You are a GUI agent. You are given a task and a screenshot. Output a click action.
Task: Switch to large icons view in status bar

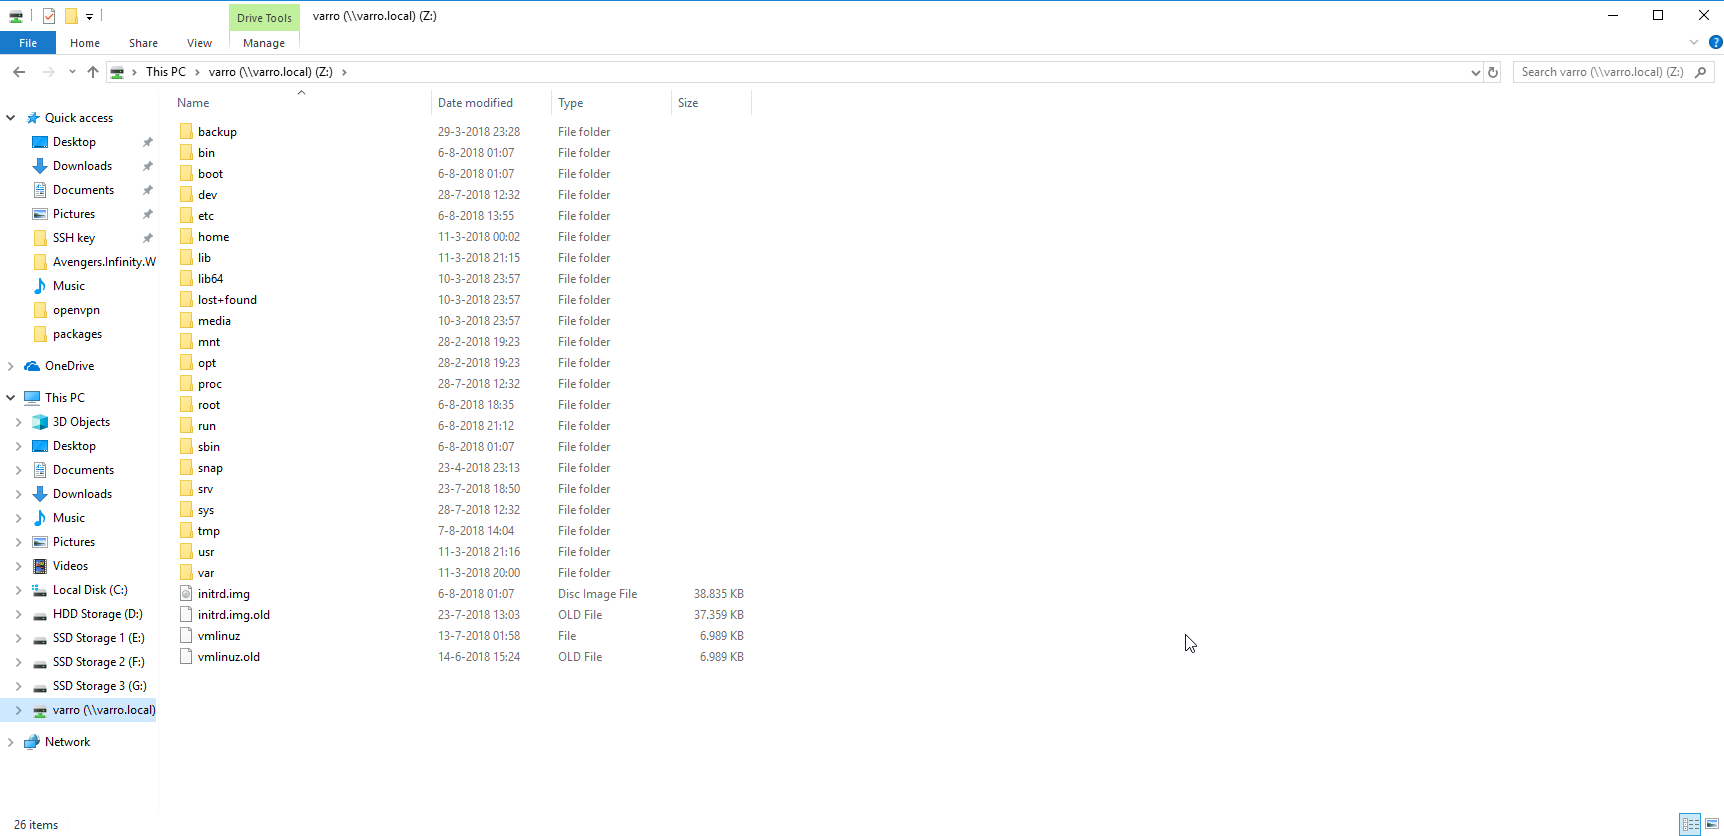(x=1712, y=824)
